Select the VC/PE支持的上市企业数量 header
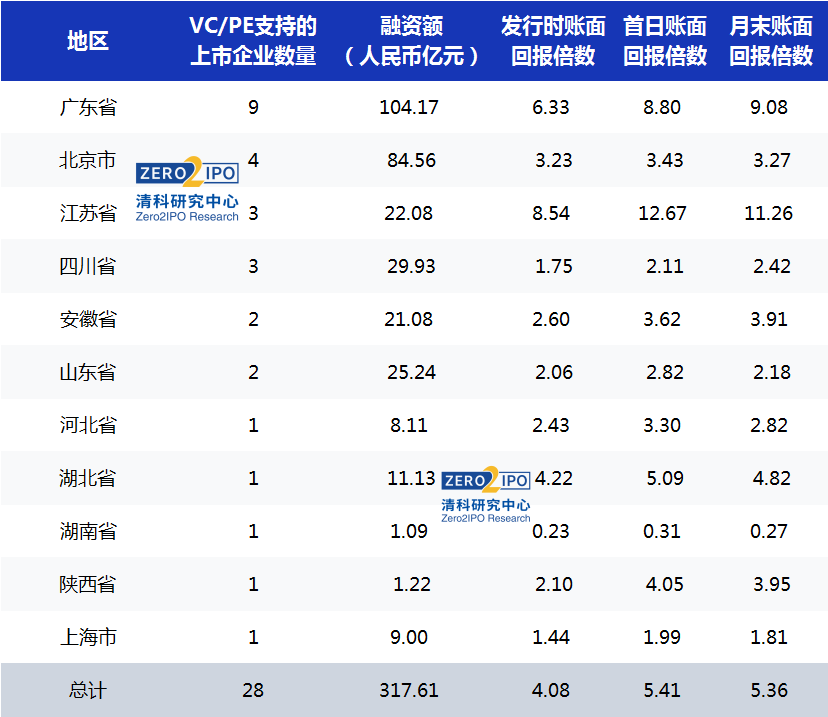The height and width of the screenshot is (717, 828). [x=253, y=41]
